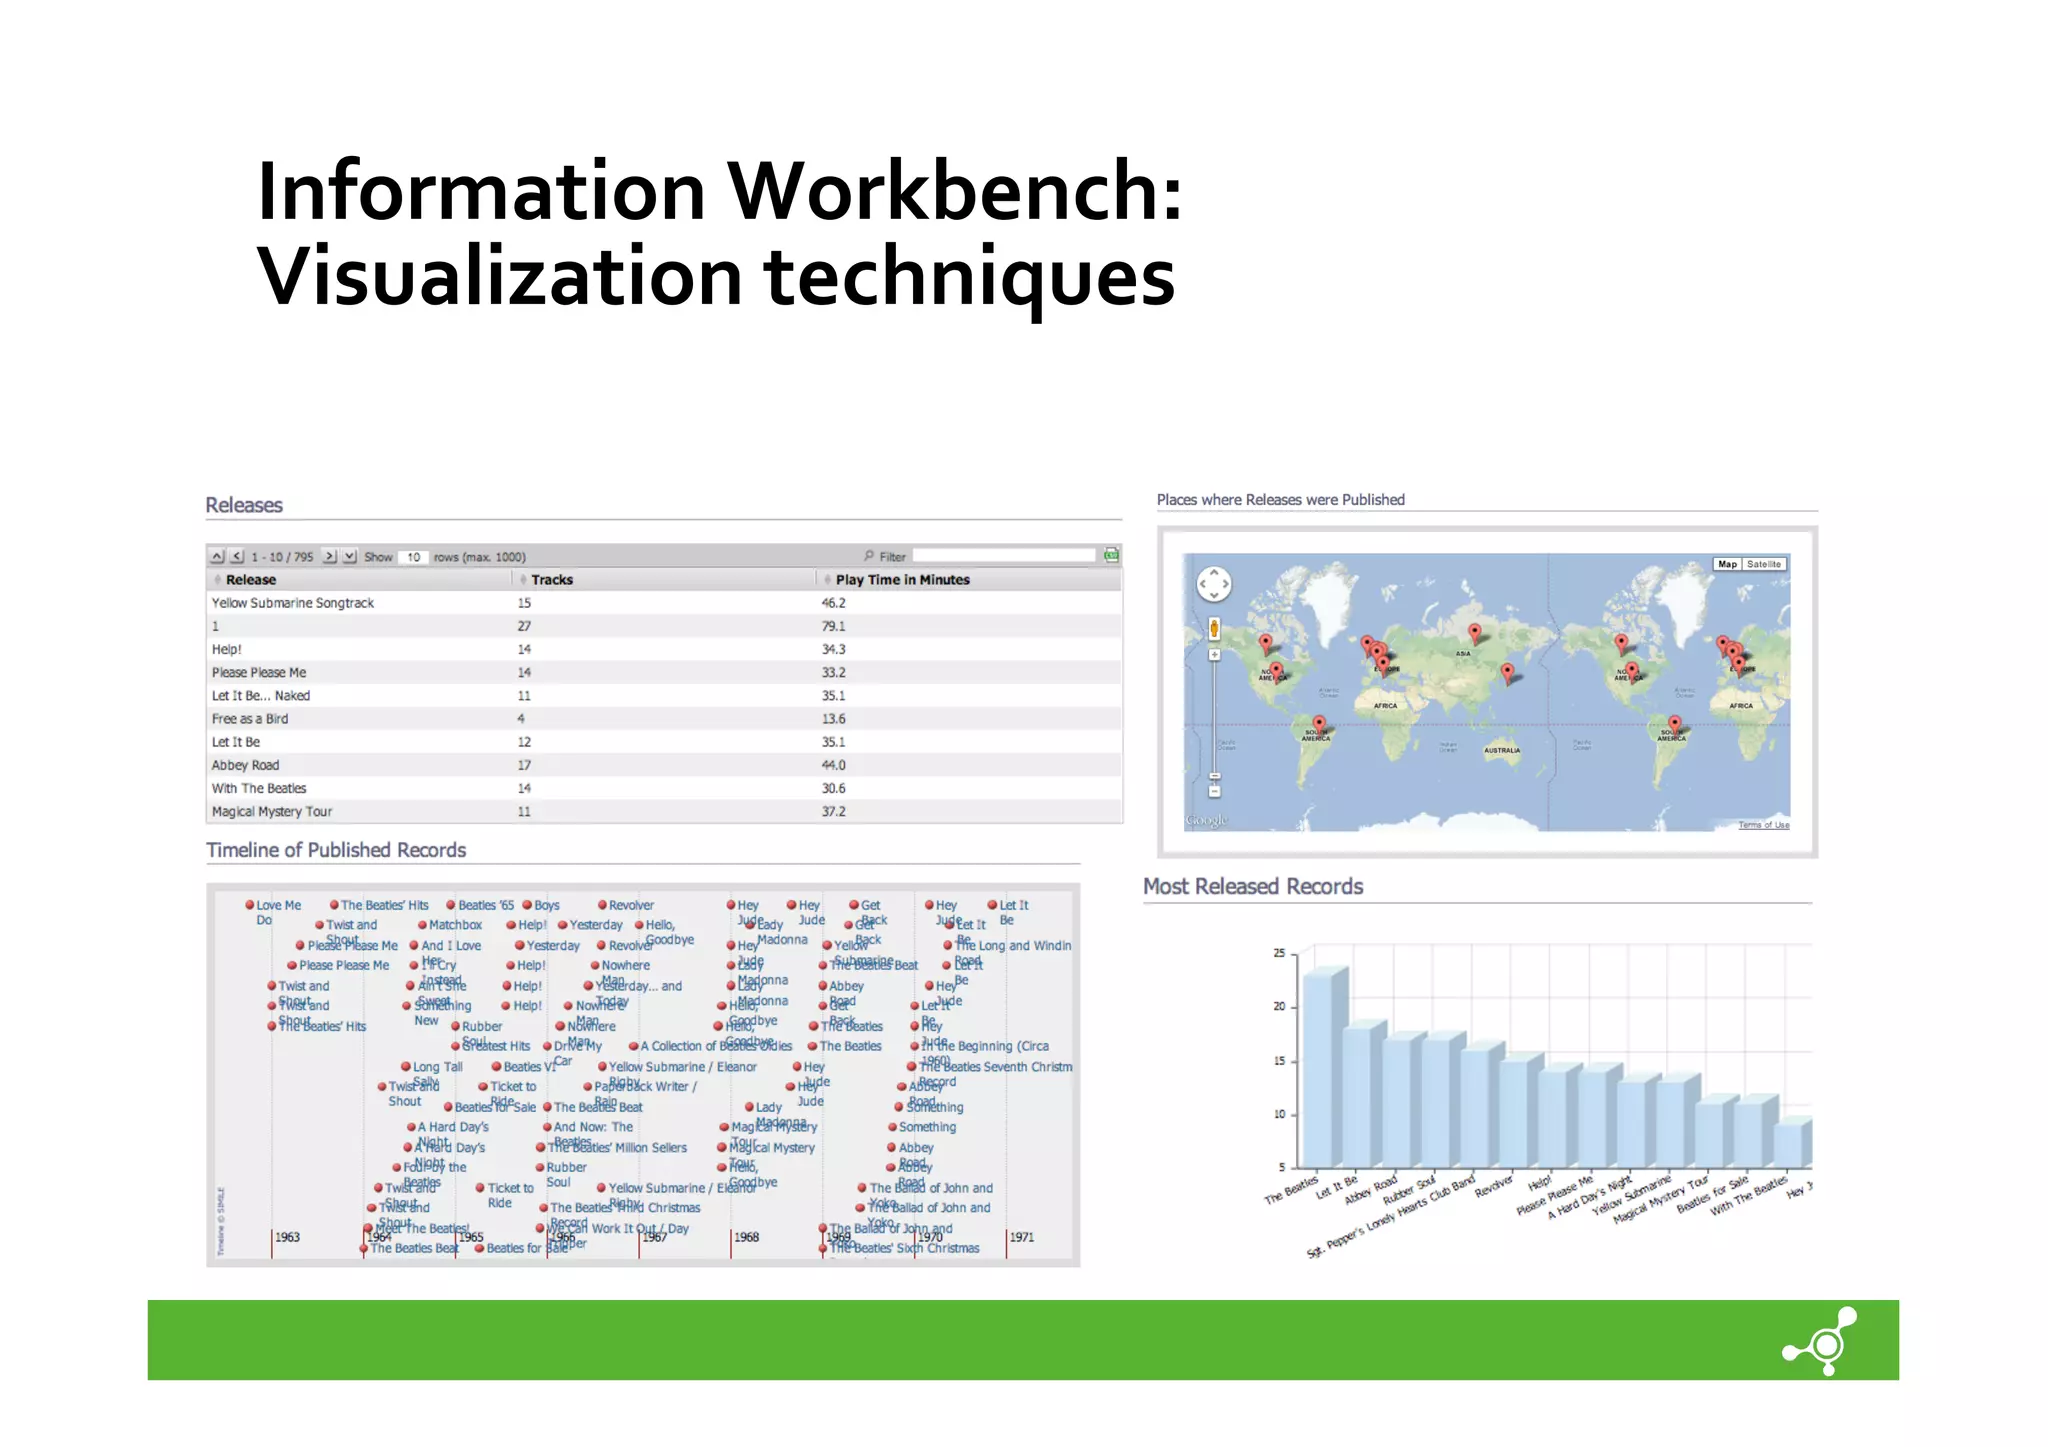This screenshot has width=2048, height=1447.
Task: Click the map pan control arrows
Action: click(1214, 584)
